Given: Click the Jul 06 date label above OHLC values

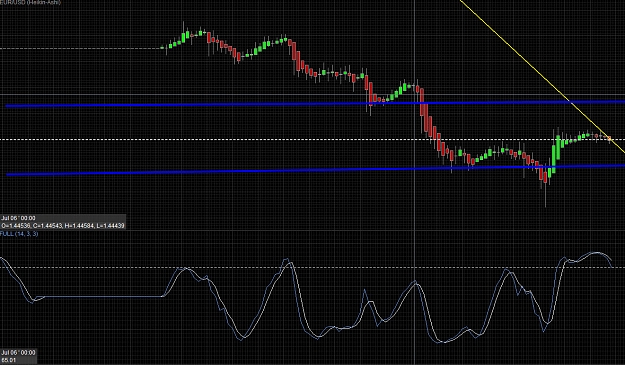Looking at the screenshot, I should 18,218.
